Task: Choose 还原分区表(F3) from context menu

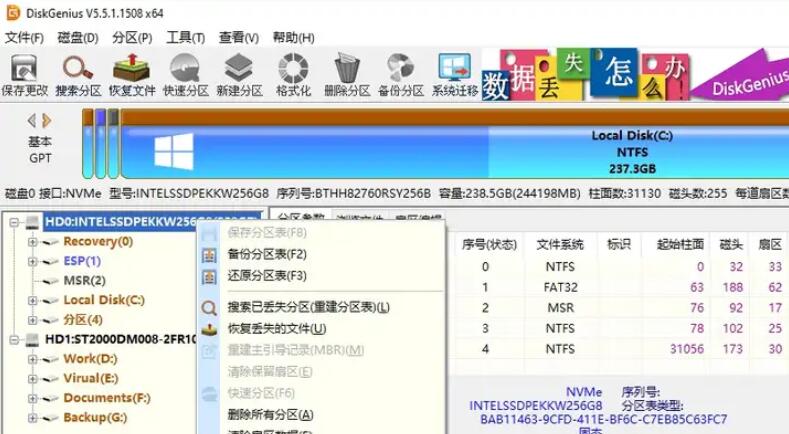Action: [267, 276]
